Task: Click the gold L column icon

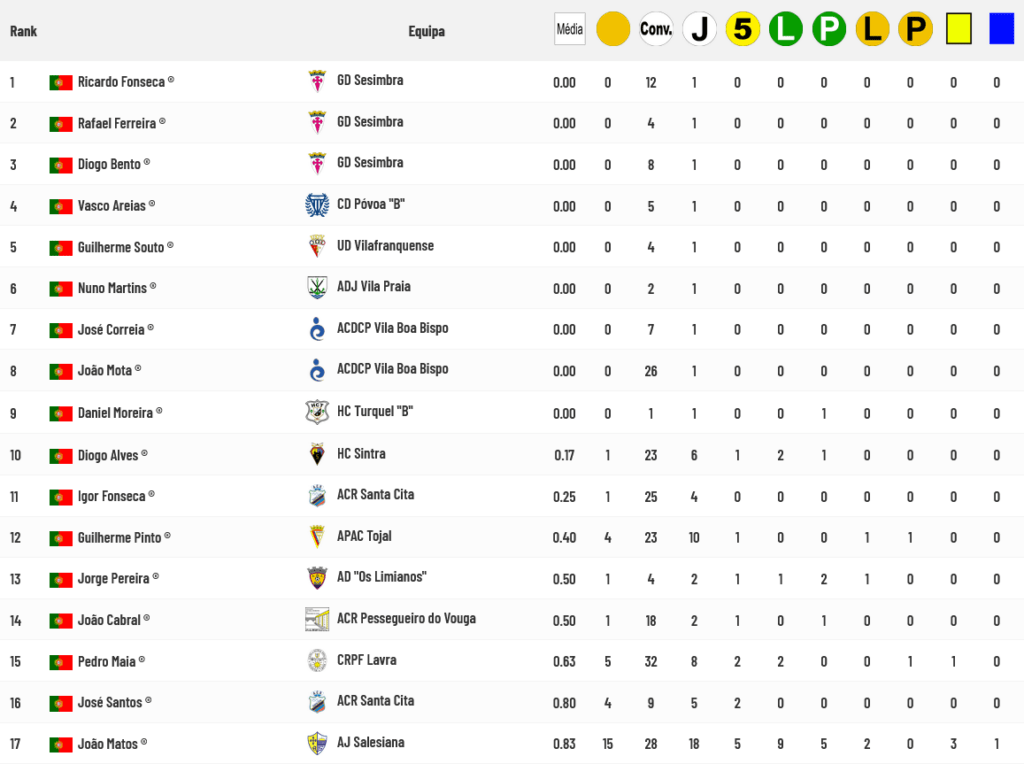Action: (x=872, y=29)
